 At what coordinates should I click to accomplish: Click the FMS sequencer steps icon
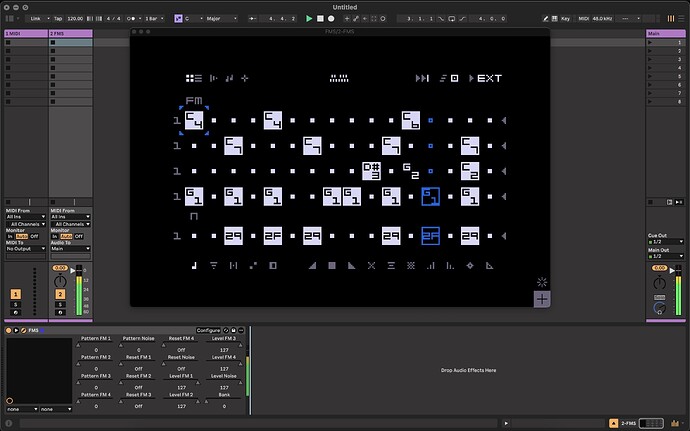tap(213, 78)
